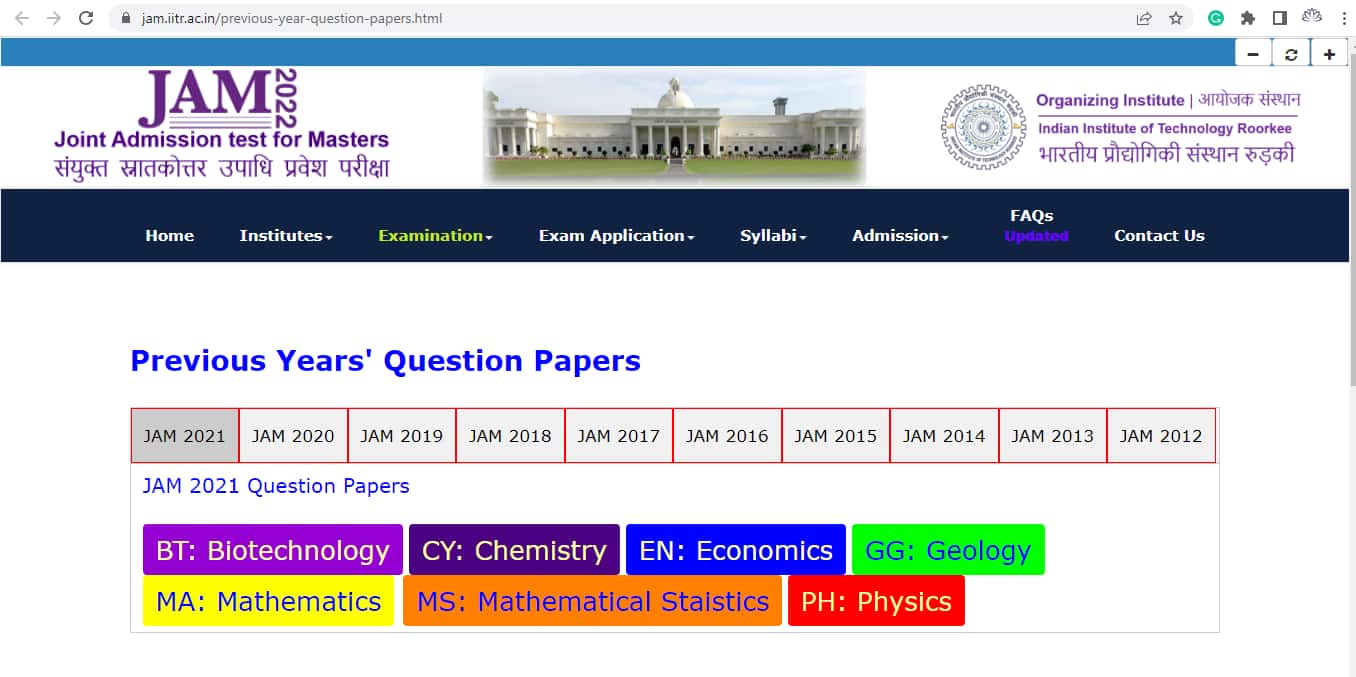1356x677 pixels.
Task: Click the minus font-size button
Action: tap(1253, 54)
